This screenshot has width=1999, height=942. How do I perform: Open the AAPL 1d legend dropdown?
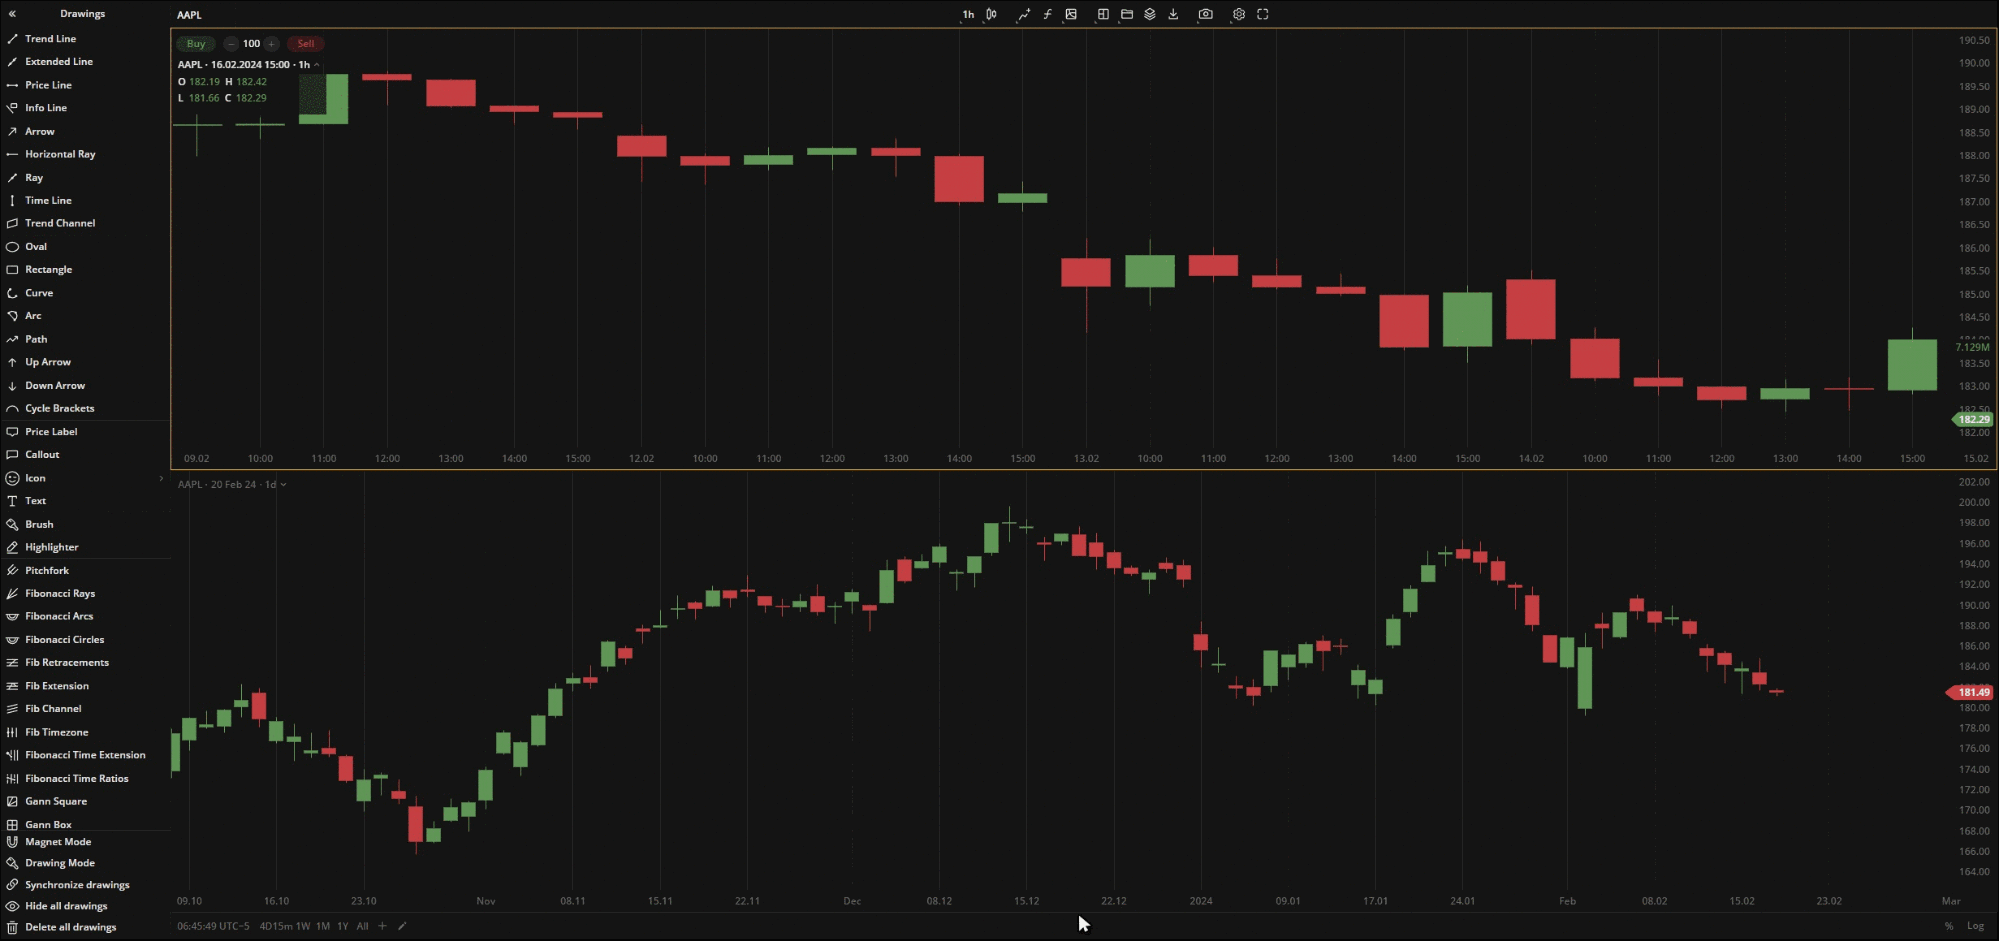284,485
